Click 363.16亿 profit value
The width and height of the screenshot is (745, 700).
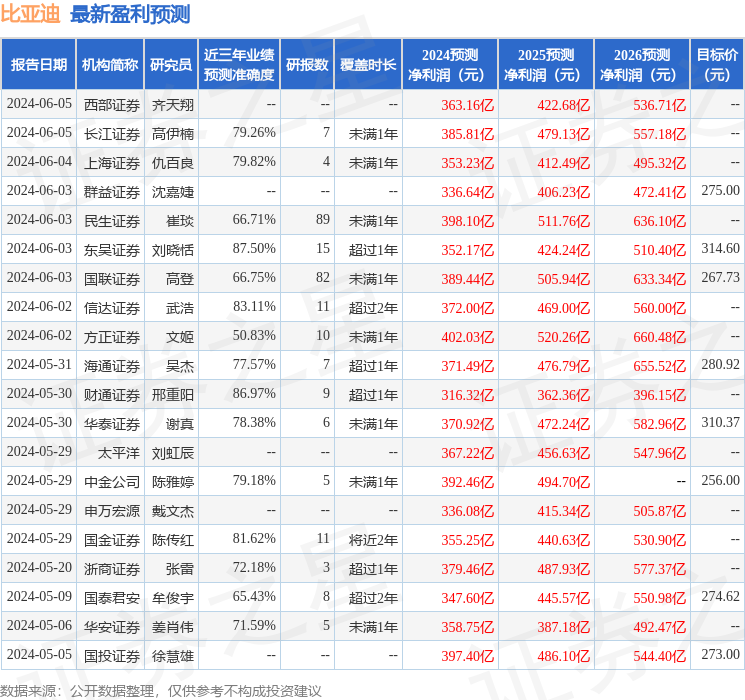[468, 105]
